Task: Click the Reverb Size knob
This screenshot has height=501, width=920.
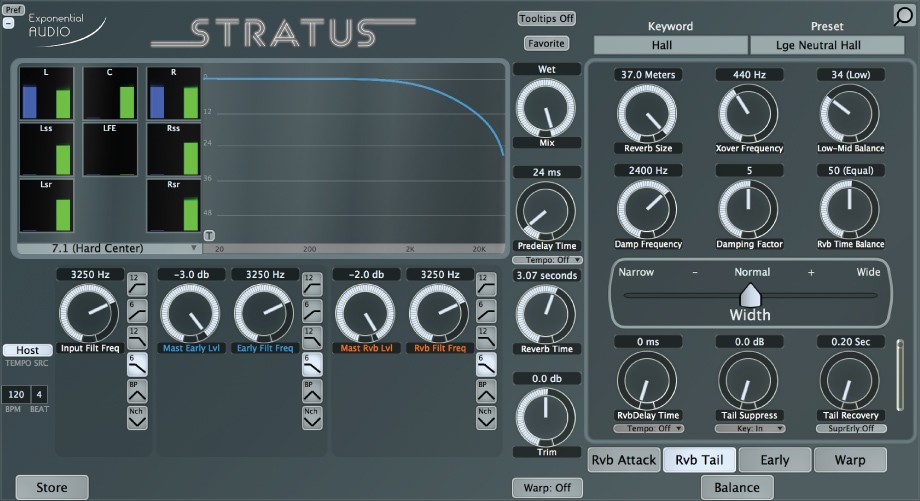Action: point(647,114)
